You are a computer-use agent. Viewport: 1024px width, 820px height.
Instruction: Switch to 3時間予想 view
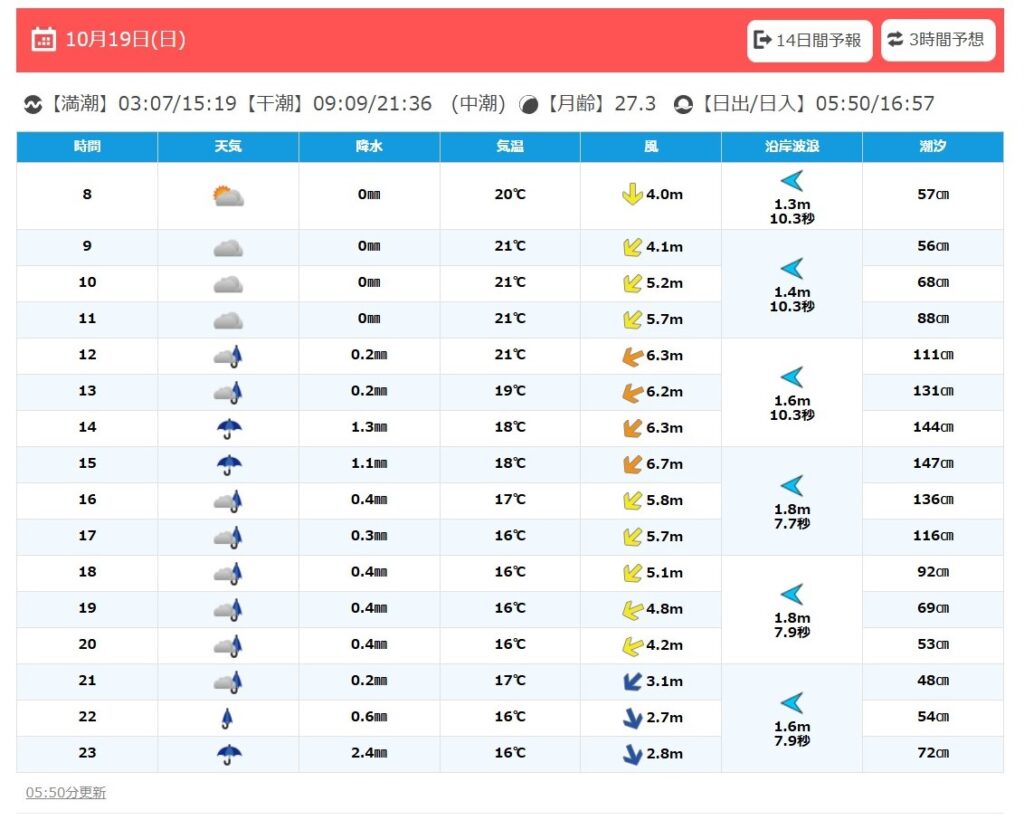tap(937, 40)
